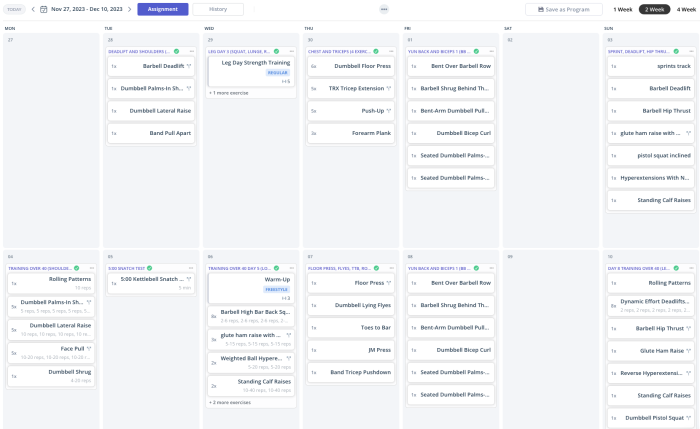Open options menu for Sprint, Deadlift workout

click(x=691, y=51)
